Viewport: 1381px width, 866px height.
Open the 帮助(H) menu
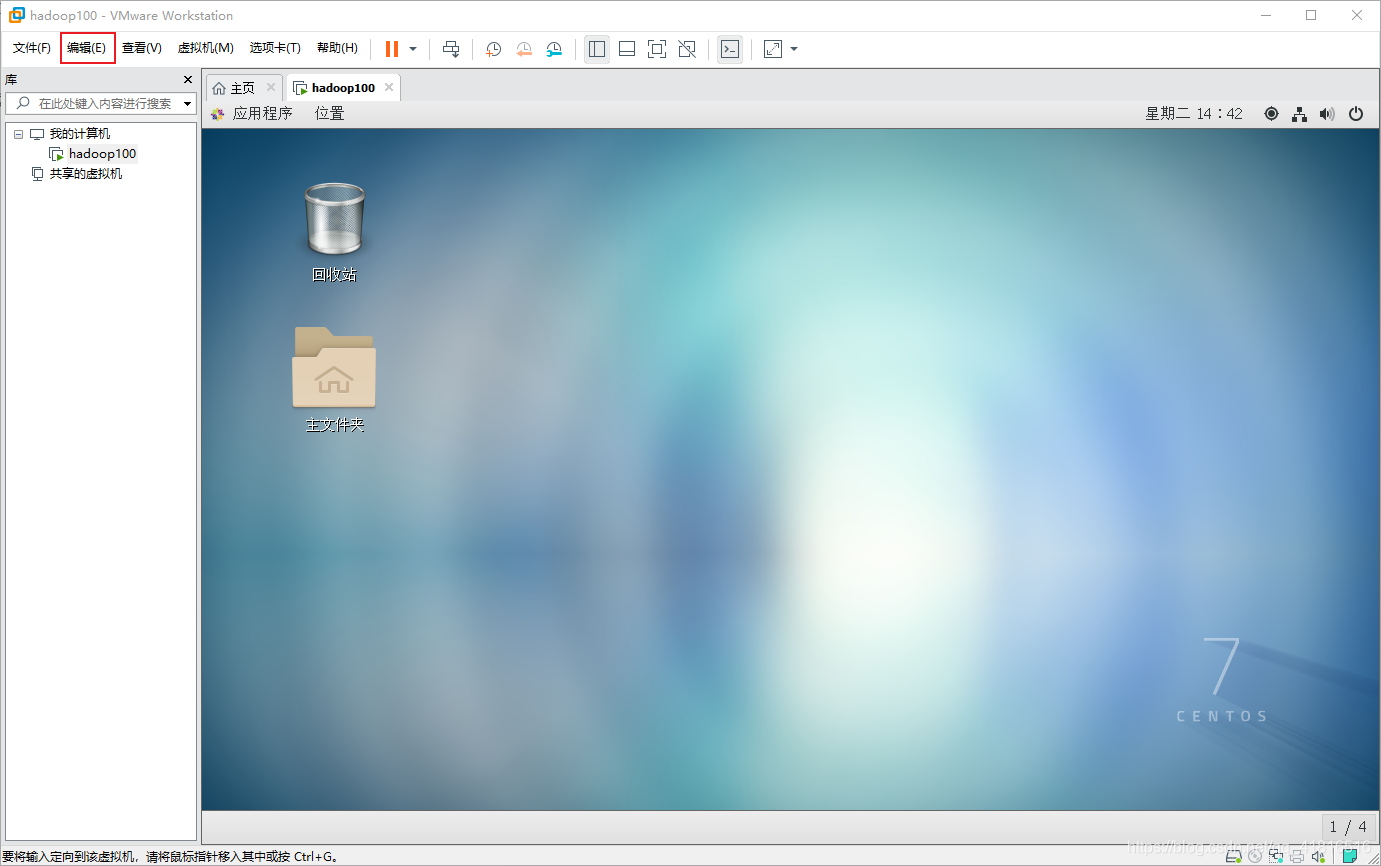pyautogui.click(x=337, y=48)
